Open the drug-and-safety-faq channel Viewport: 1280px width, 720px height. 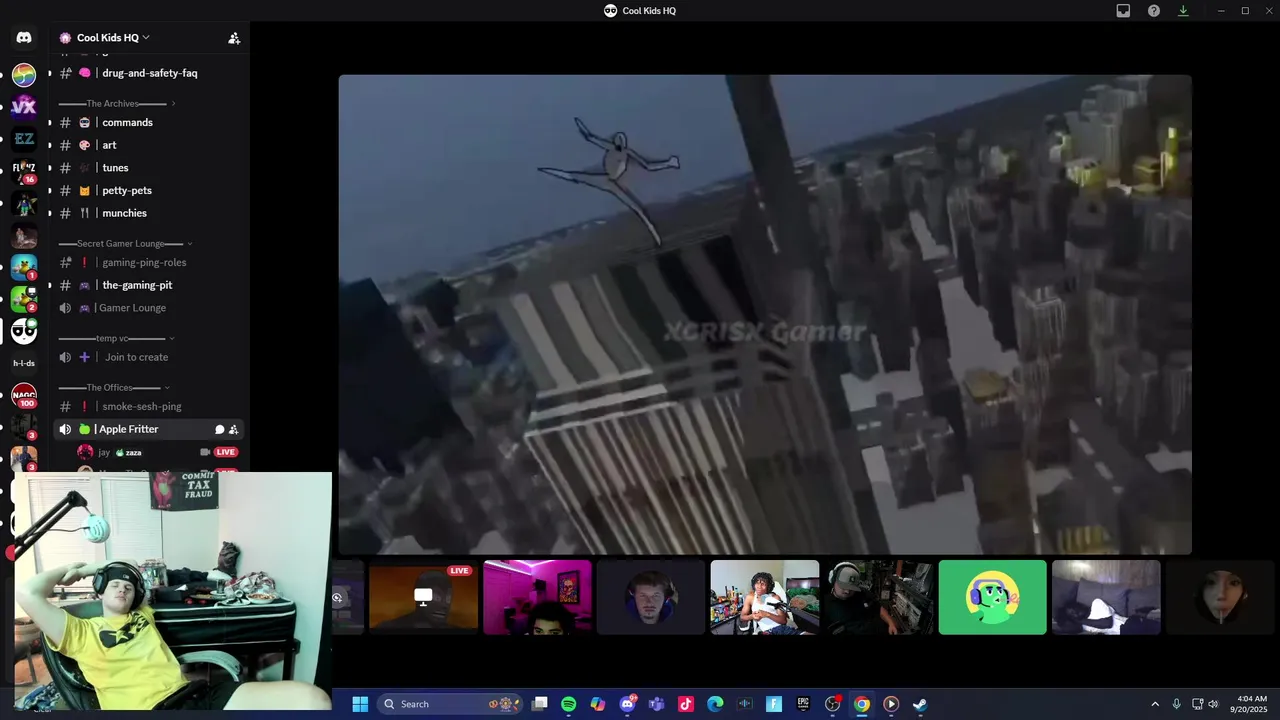point(149,73)
